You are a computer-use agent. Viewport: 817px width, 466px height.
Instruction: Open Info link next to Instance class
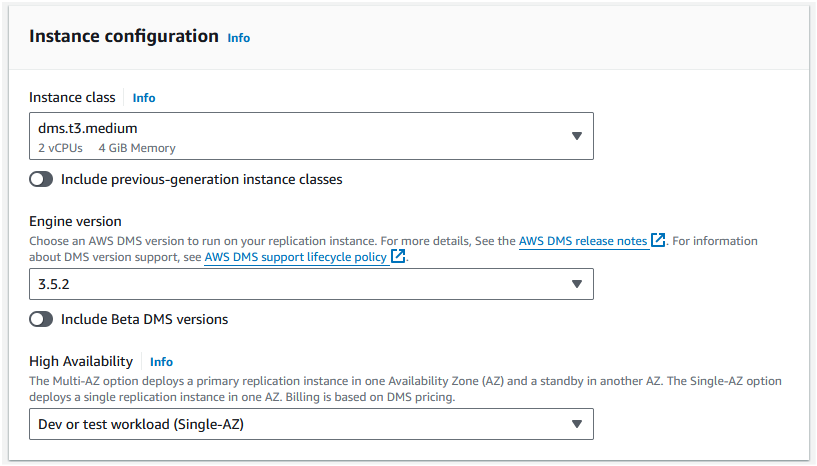[x=144, y=98]
